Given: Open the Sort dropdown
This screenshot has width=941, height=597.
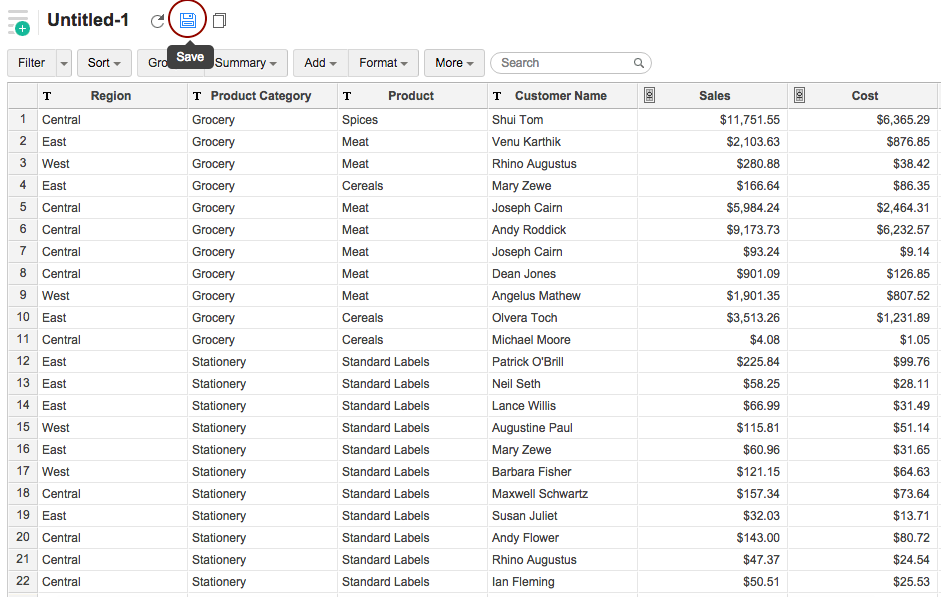Looking at the screenshot, I should (x=104, y=63).
